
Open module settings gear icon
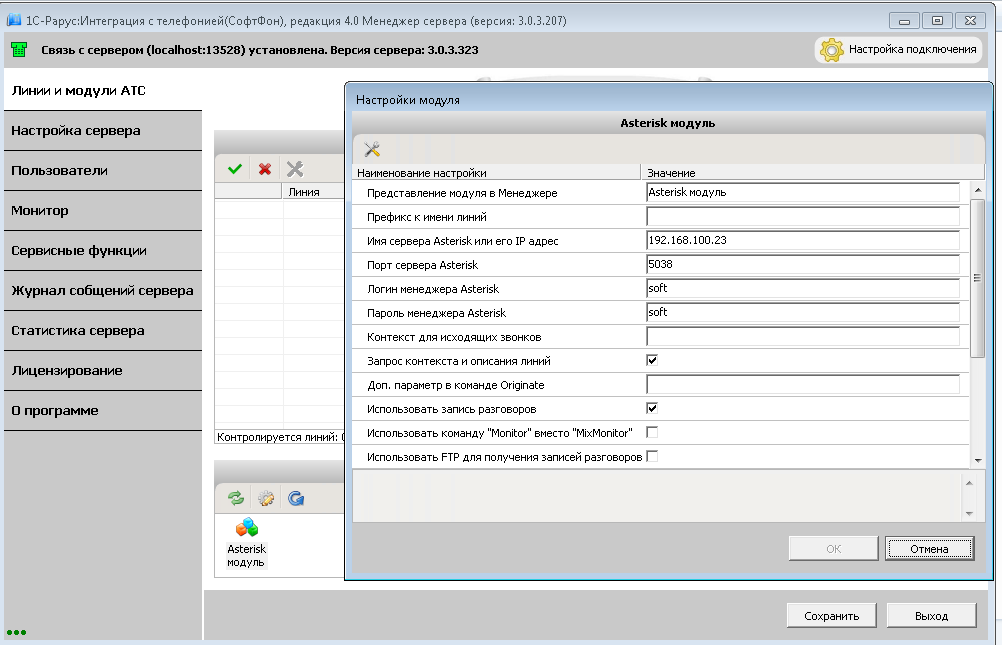point(266,498)
